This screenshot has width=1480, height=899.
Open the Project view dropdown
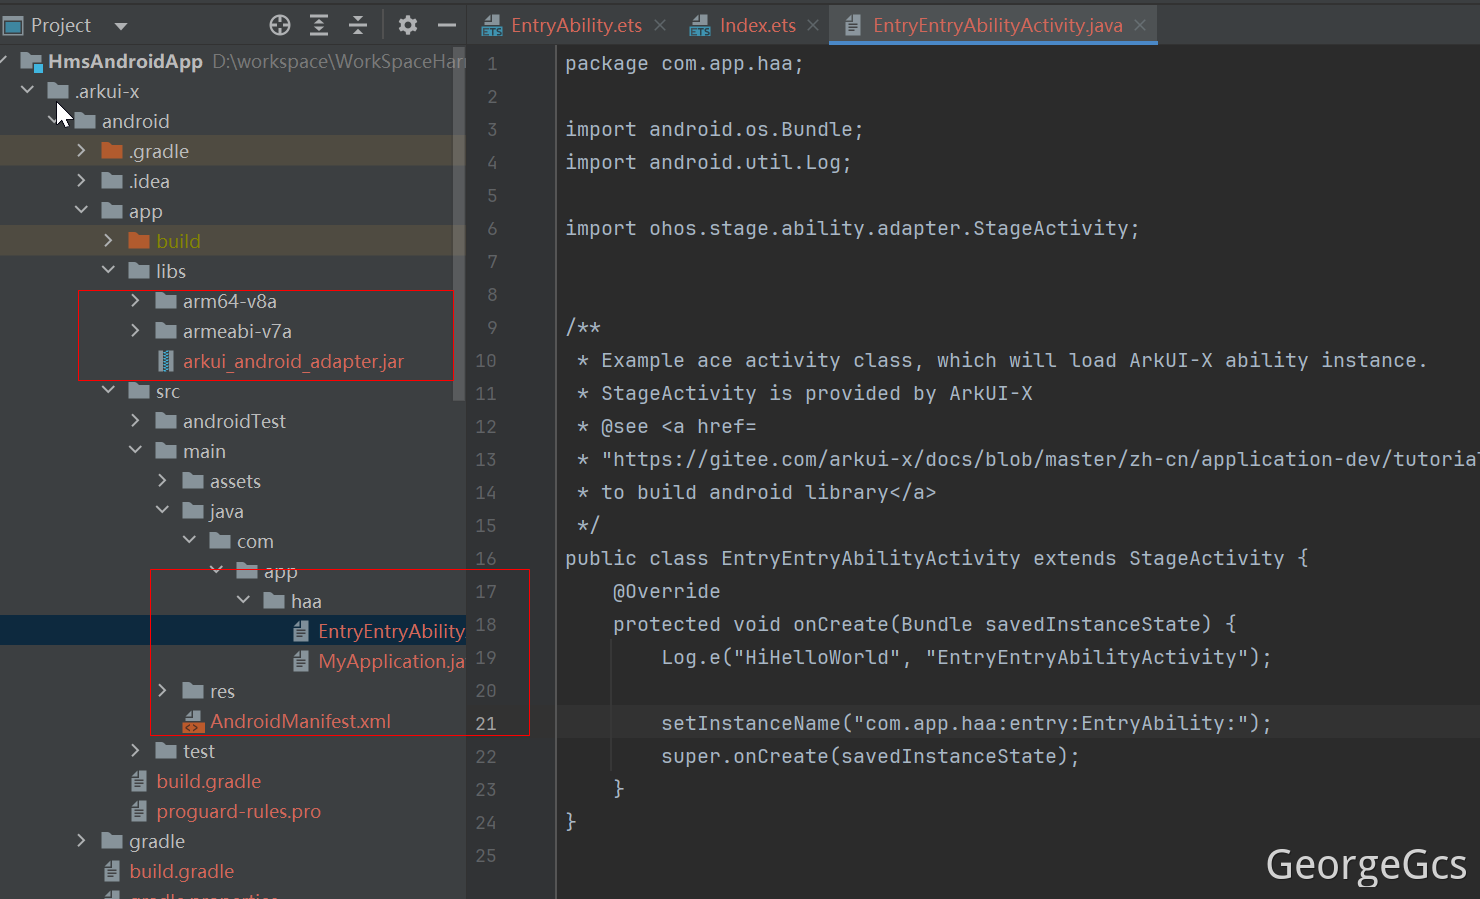121,26
